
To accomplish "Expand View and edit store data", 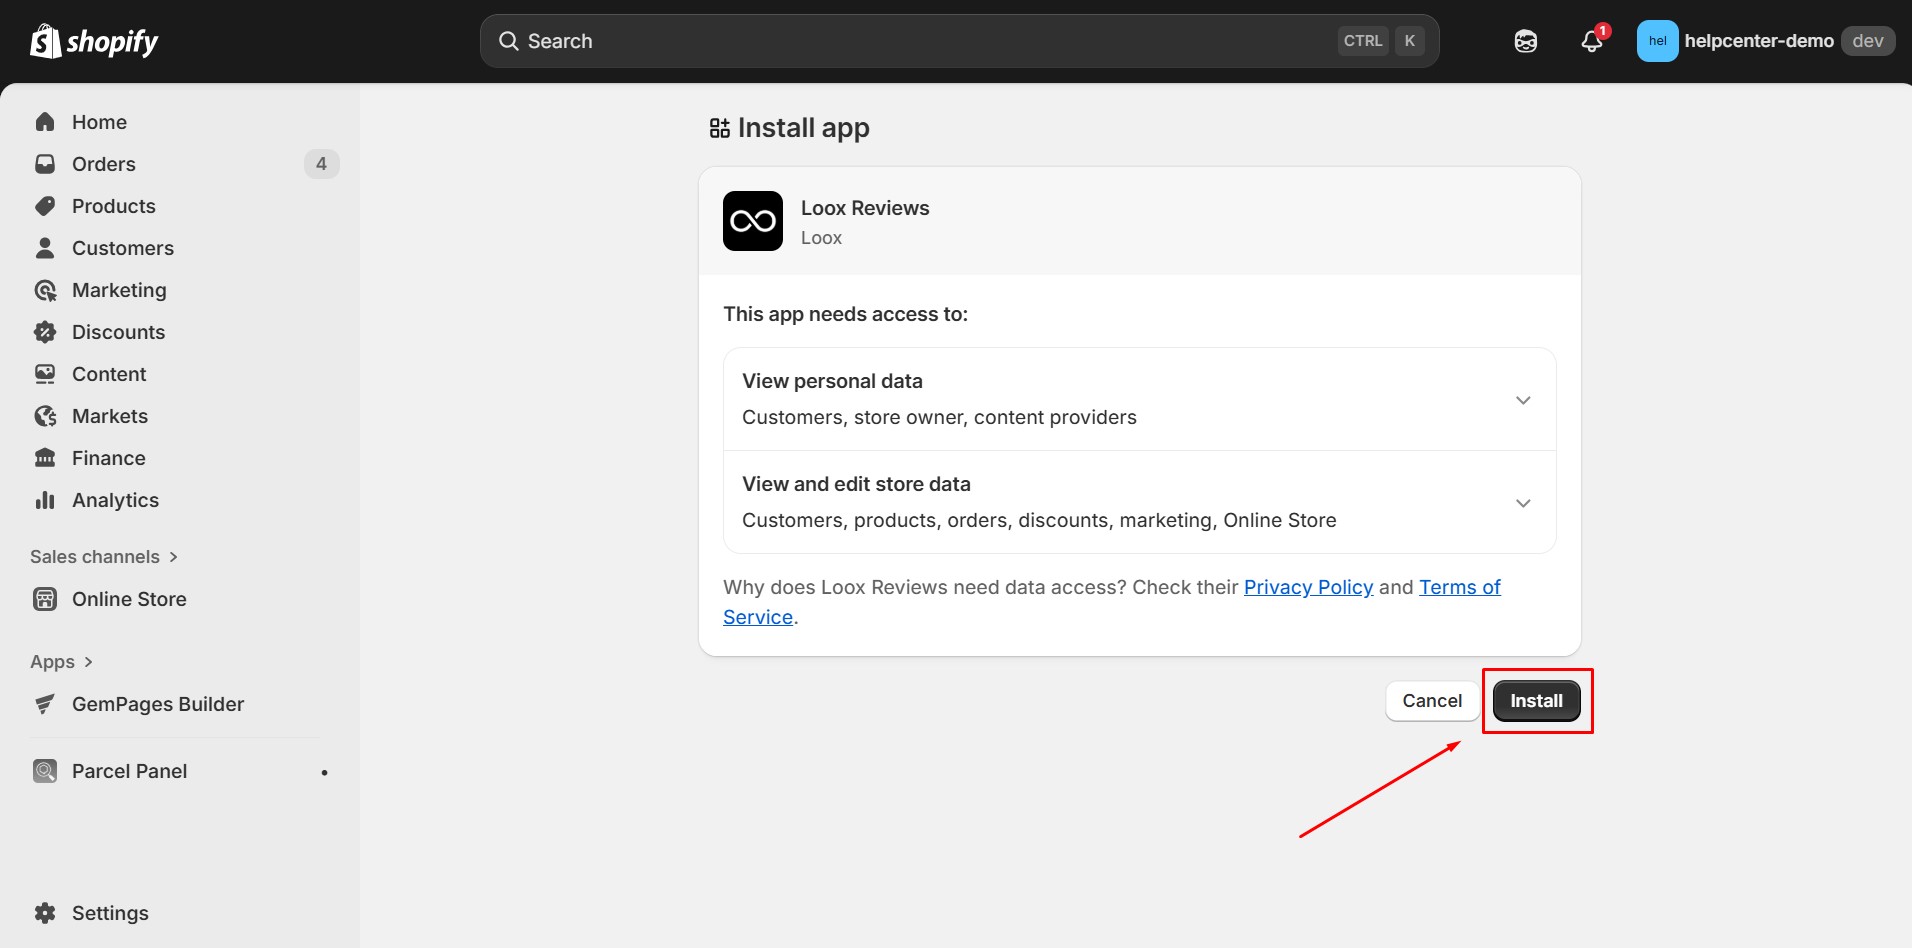I will [1522, 503].
